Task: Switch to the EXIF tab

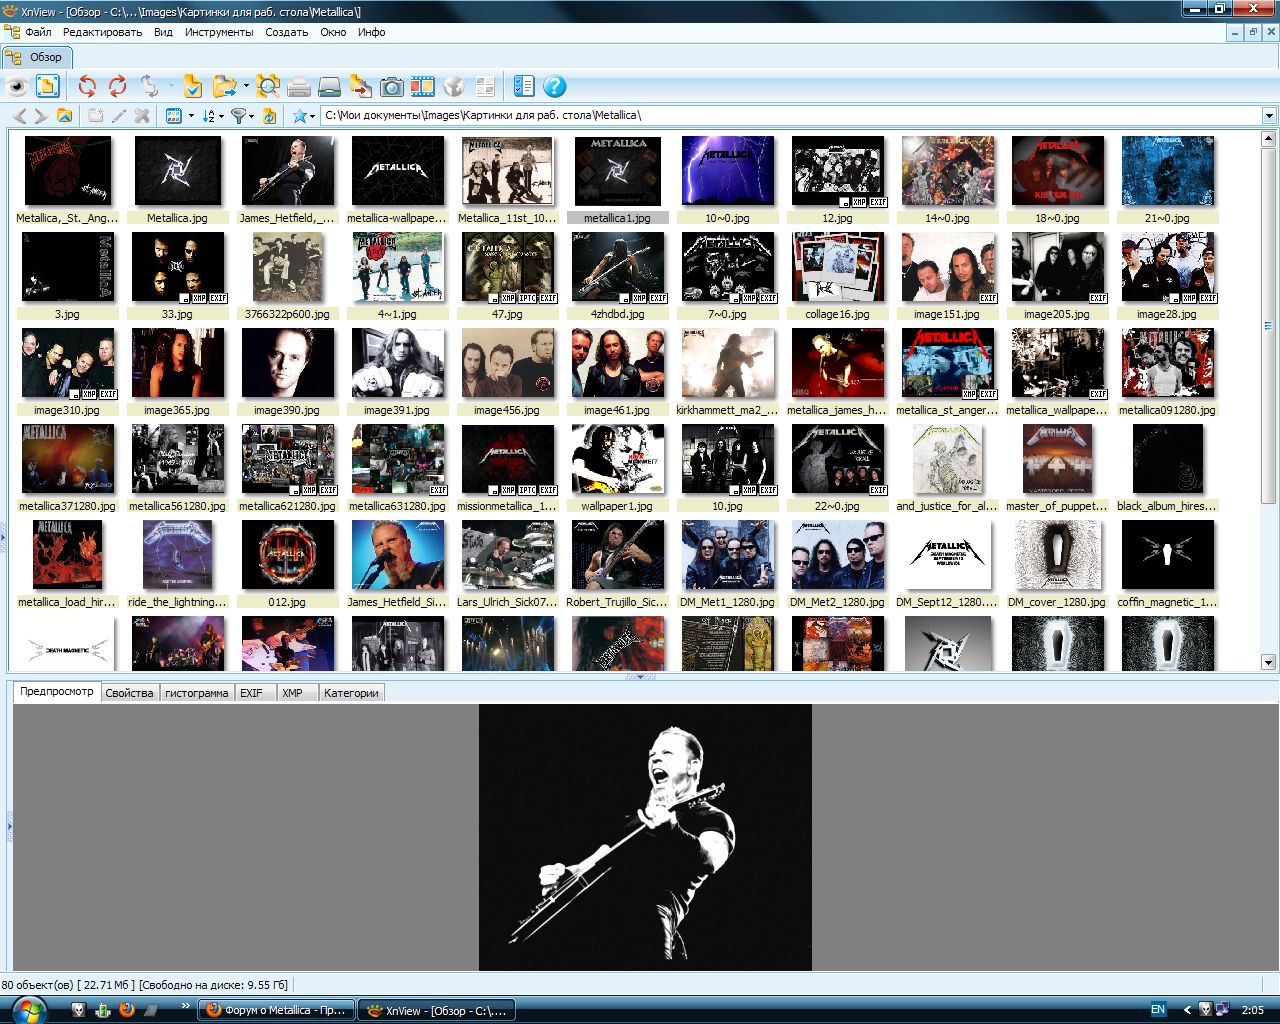Action: (251, 693)
